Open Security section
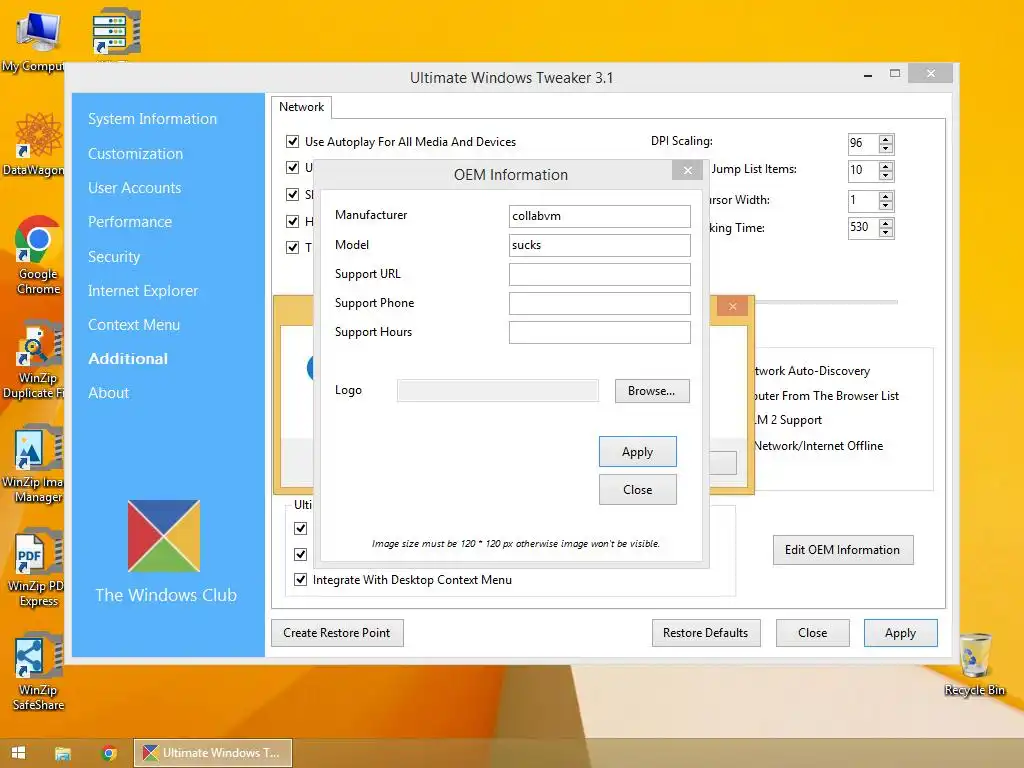Screen dimensions: 1024x768 tap(114, 256)
